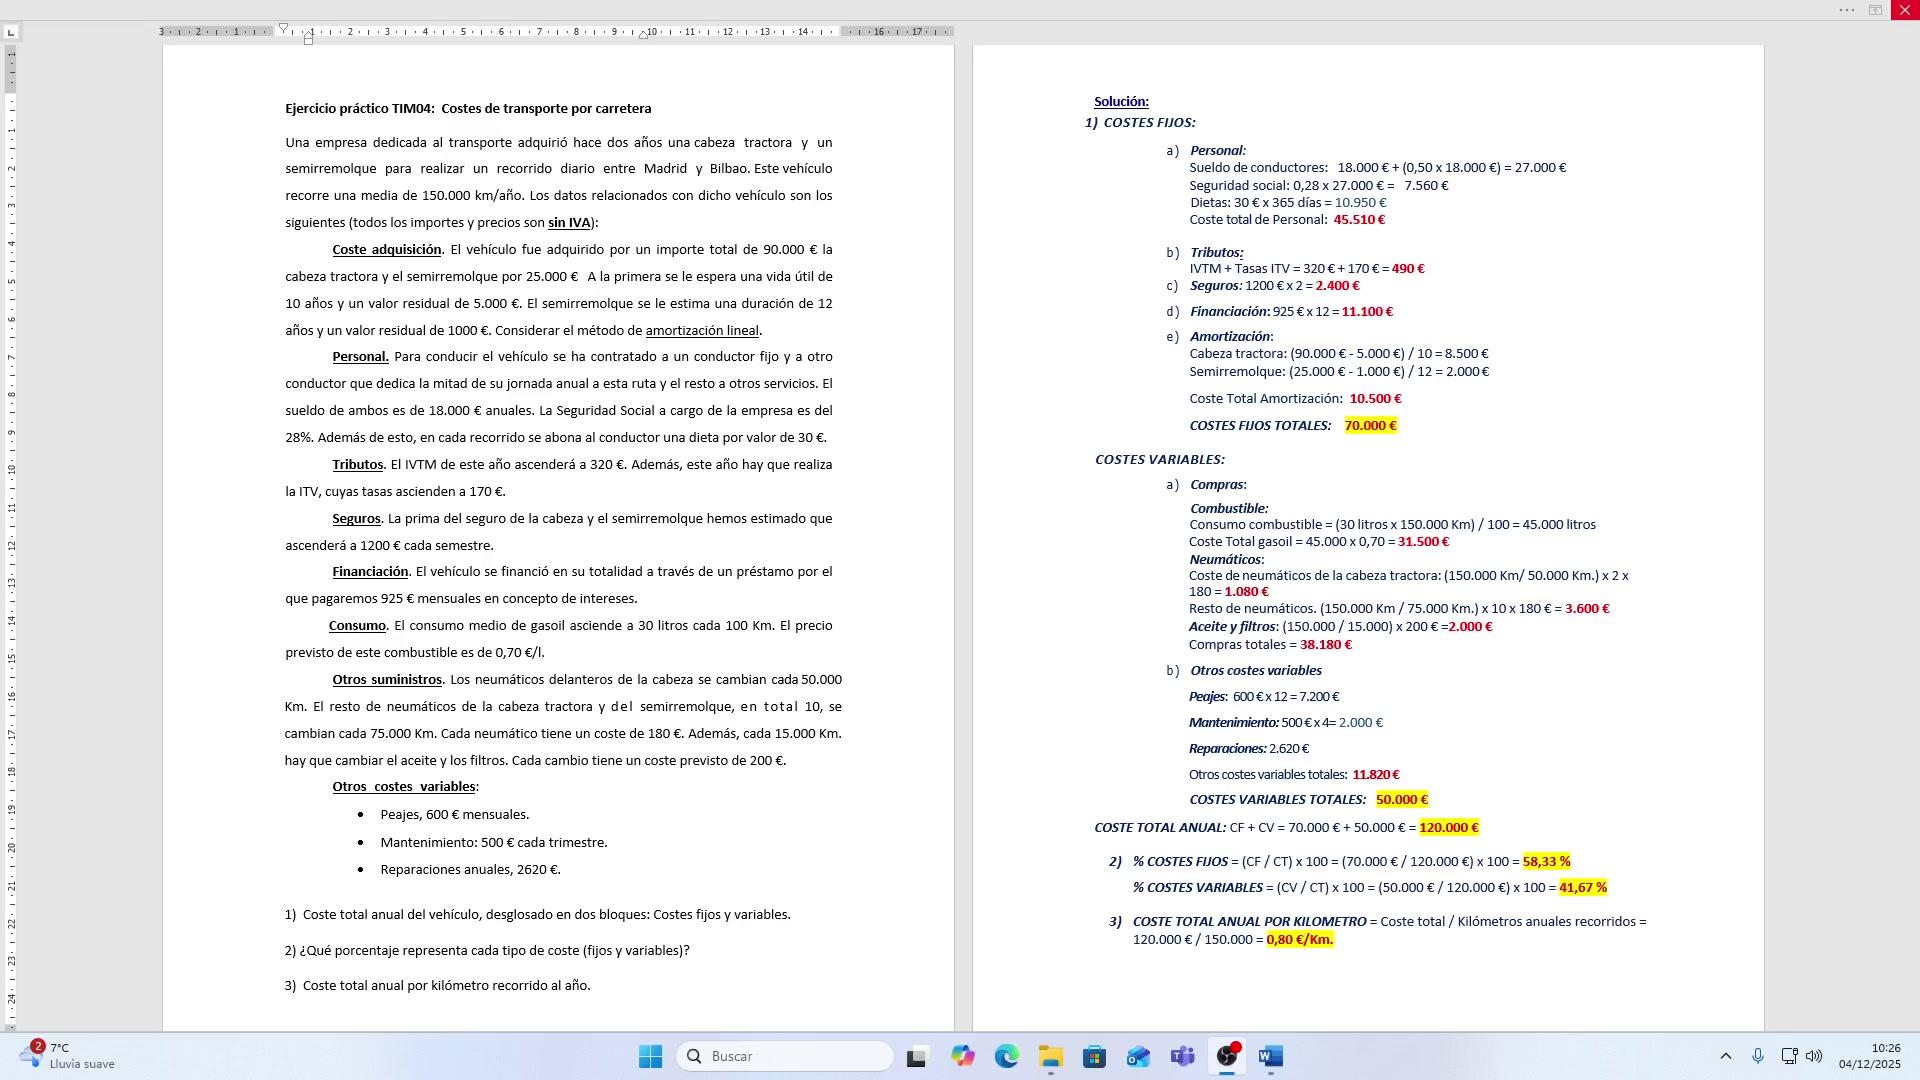The height and width of the screenshot is (1080, 1920).
Task: Click the Word icon on the taskbar
Action: point(1270,1057)
